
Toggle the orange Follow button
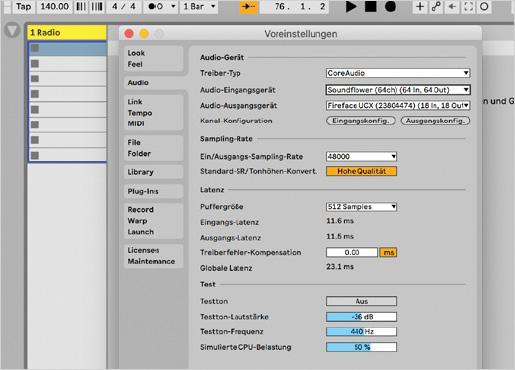tap(249, 6)
